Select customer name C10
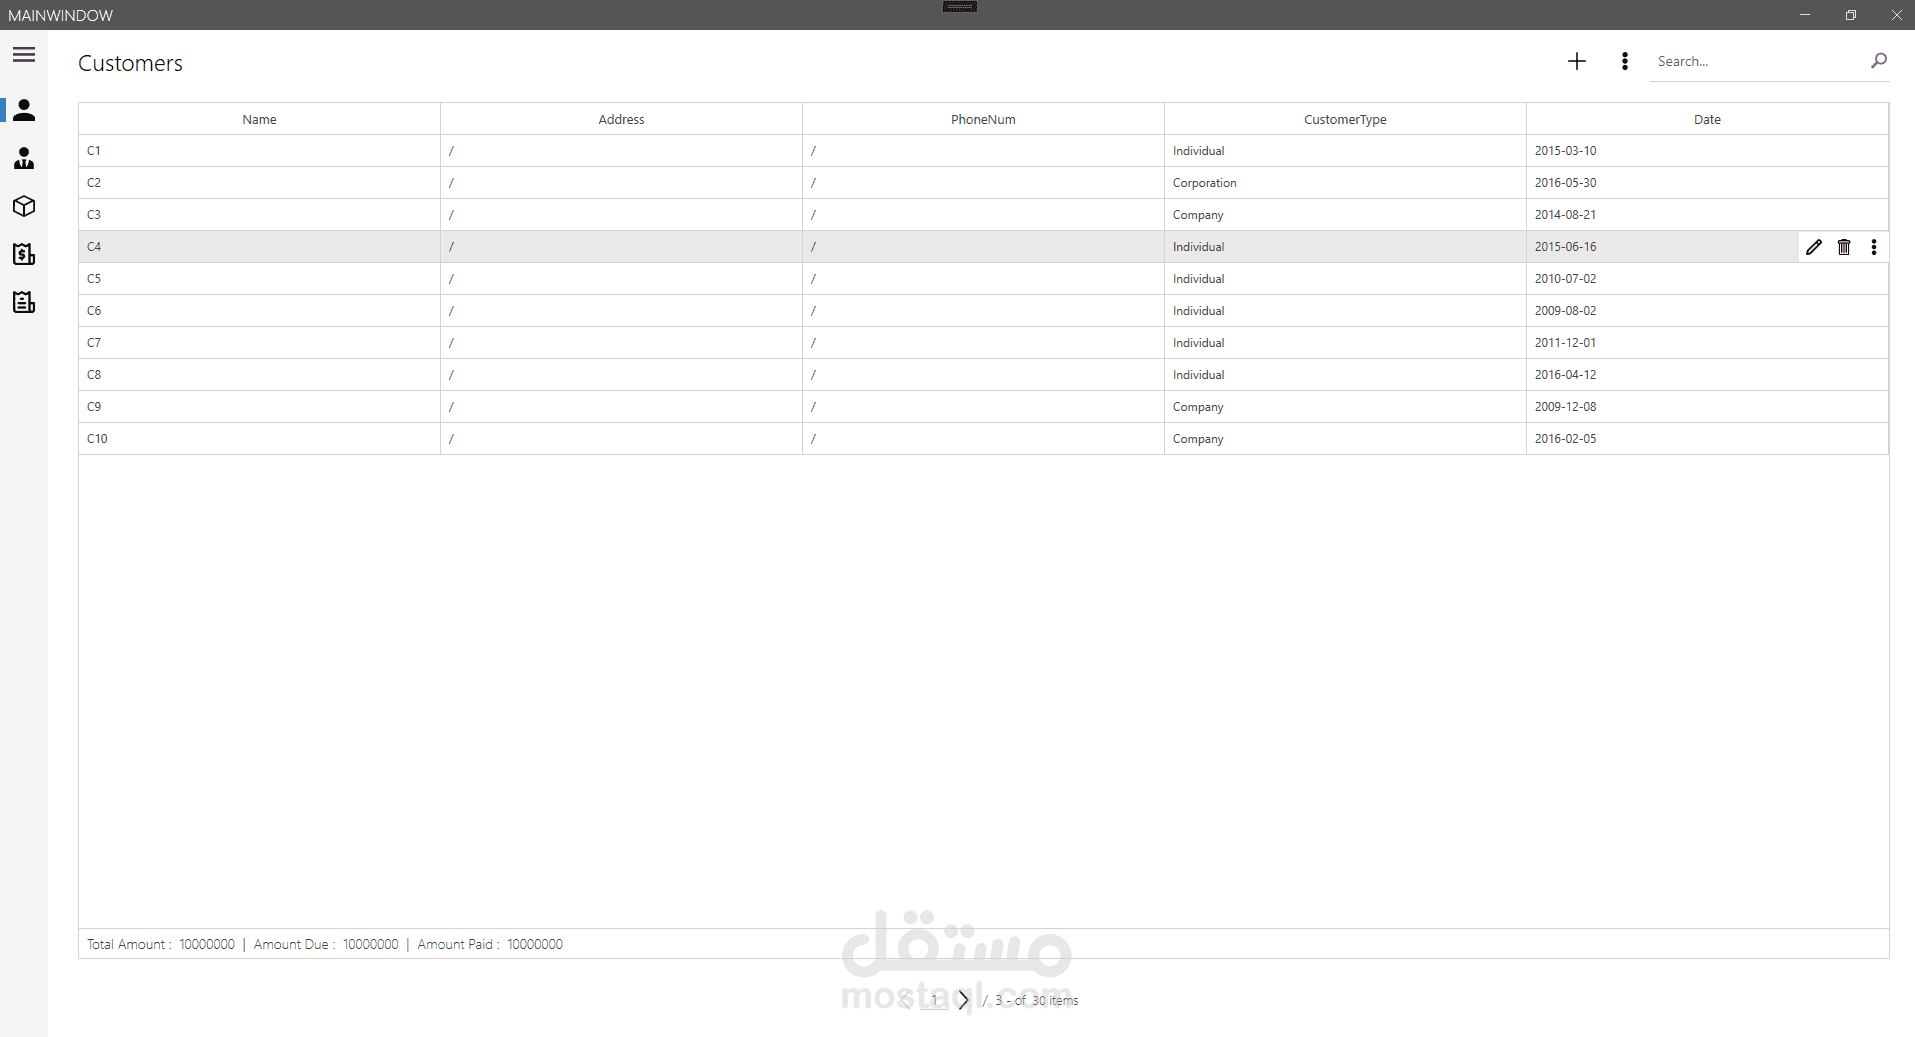The height and width of the screenshot is (1037, 1915). pos(97,439)
